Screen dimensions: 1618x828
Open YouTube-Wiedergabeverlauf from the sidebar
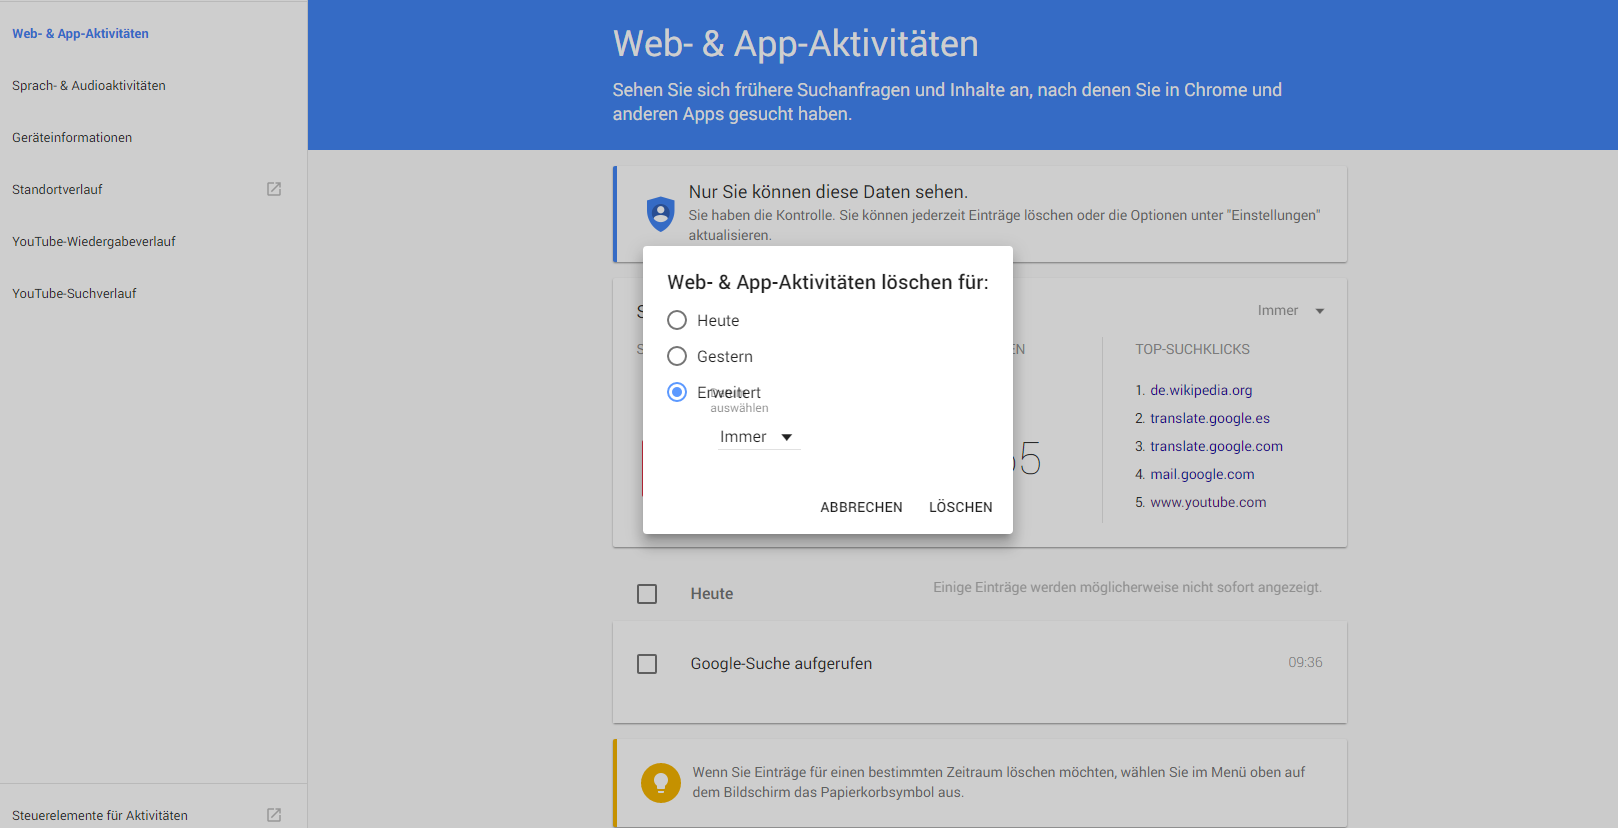coord(94,242)
